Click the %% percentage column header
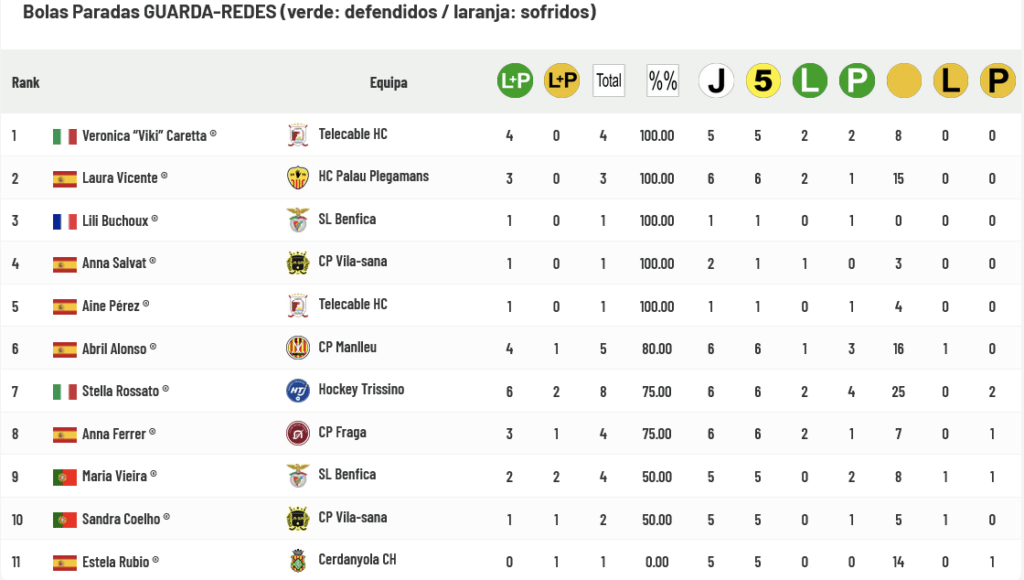 [x=662, y=81]
